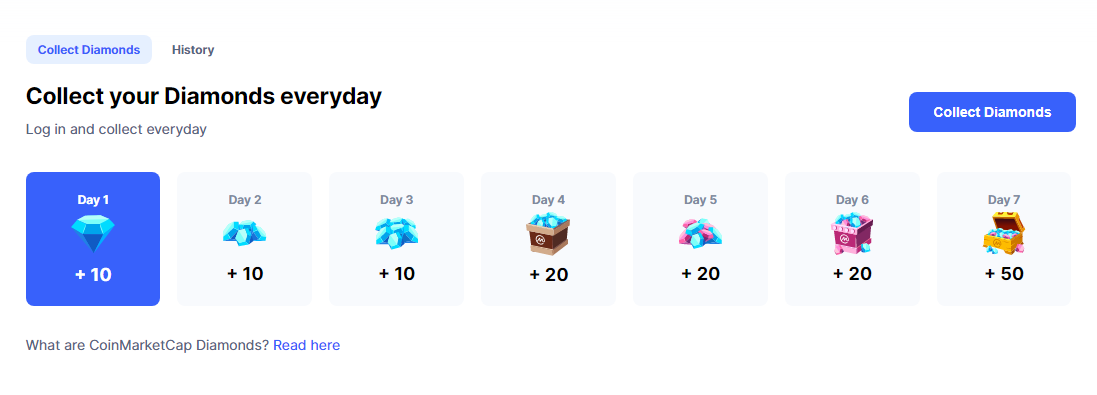Screen dimensions: 1097x395
Task: Open the Read here link
Action: (x=306, y=345)
